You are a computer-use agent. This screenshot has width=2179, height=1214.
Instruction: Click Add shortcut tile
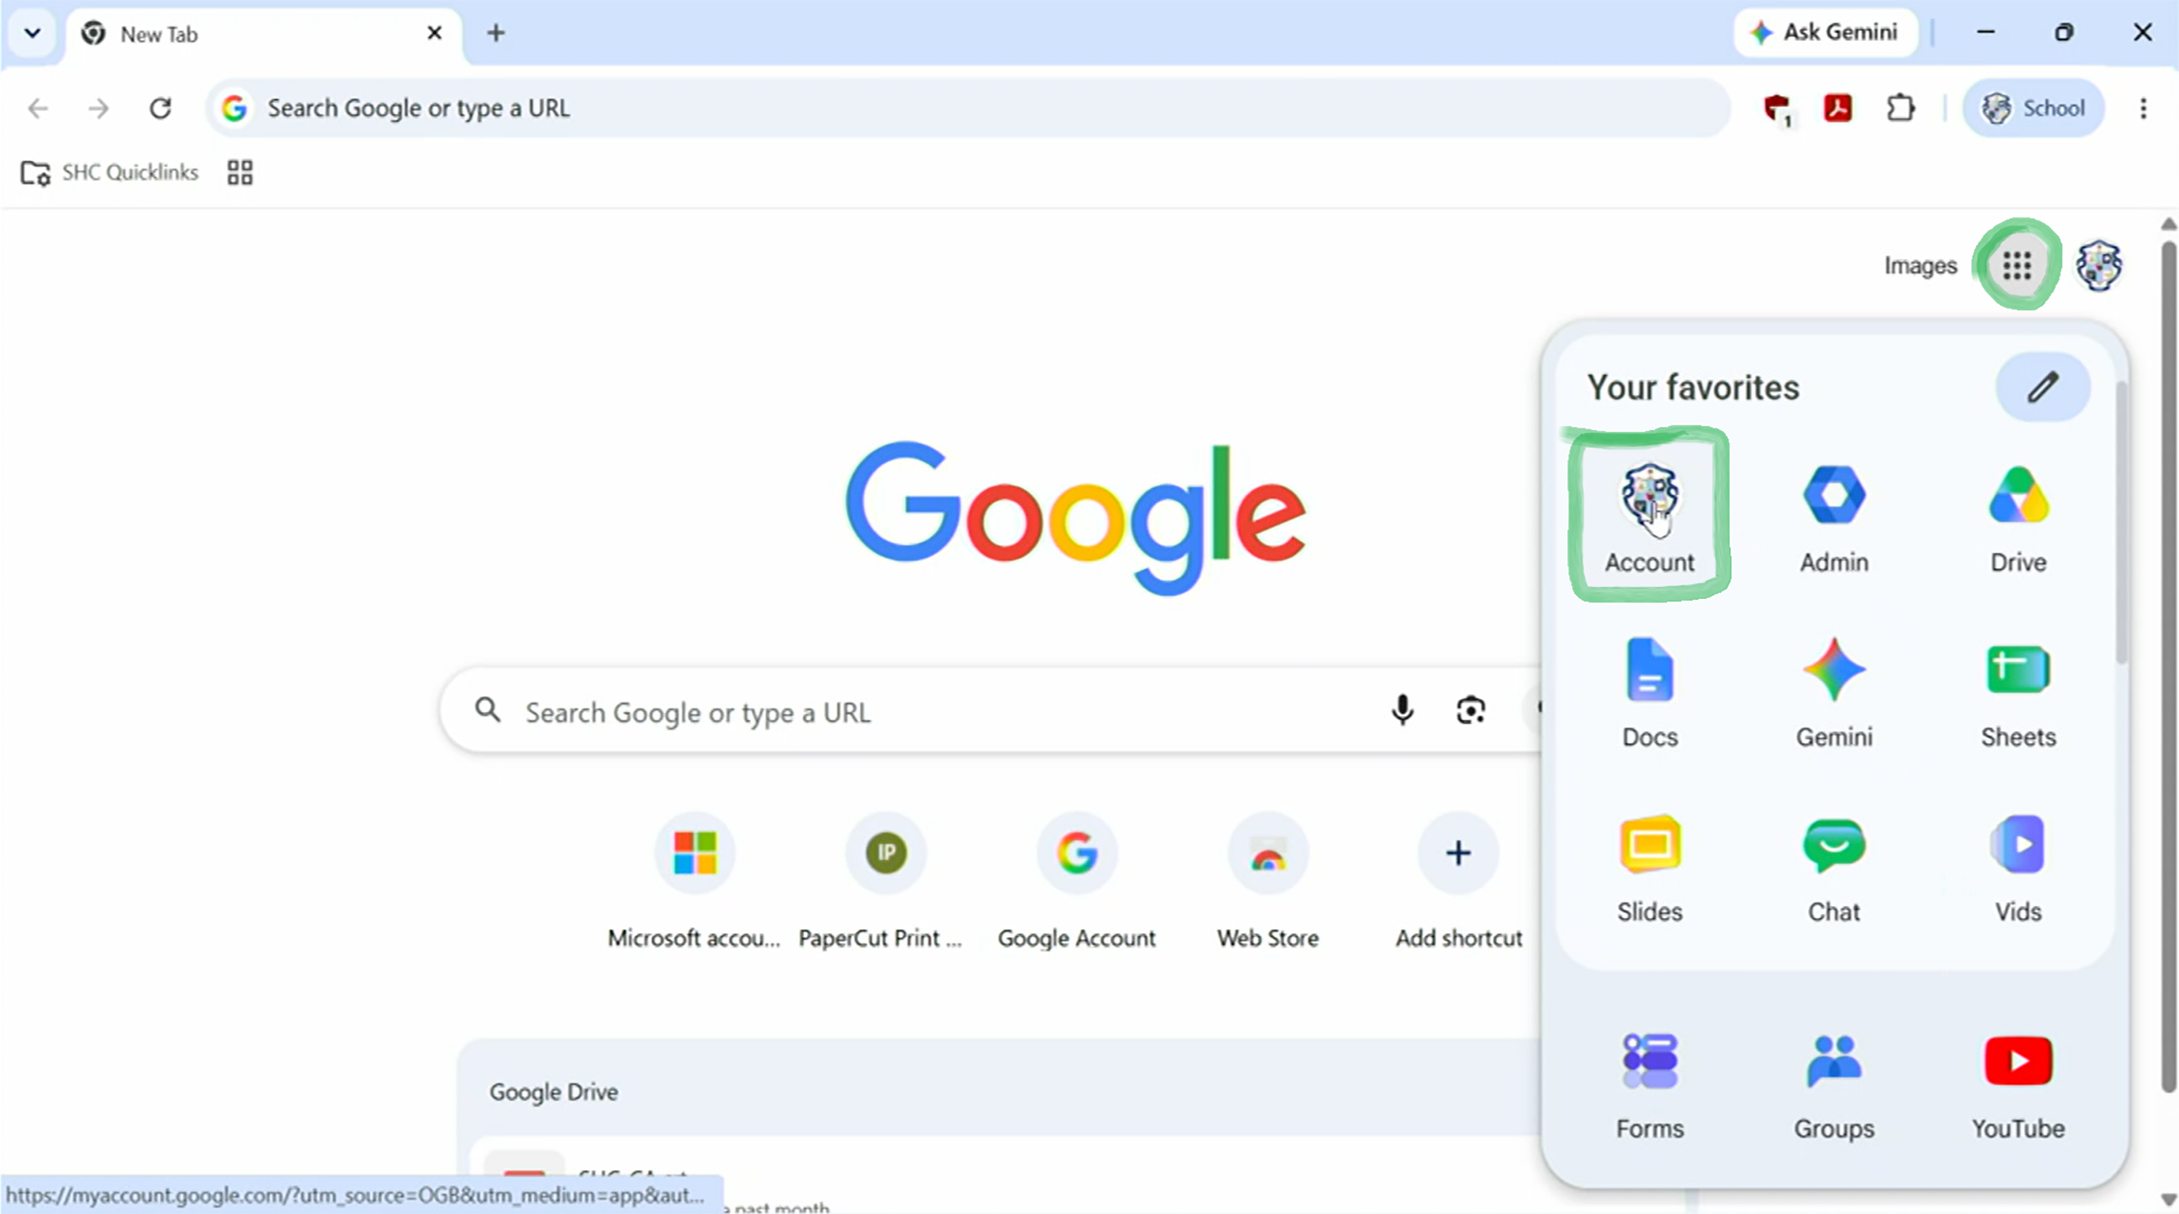[1458, 882]
